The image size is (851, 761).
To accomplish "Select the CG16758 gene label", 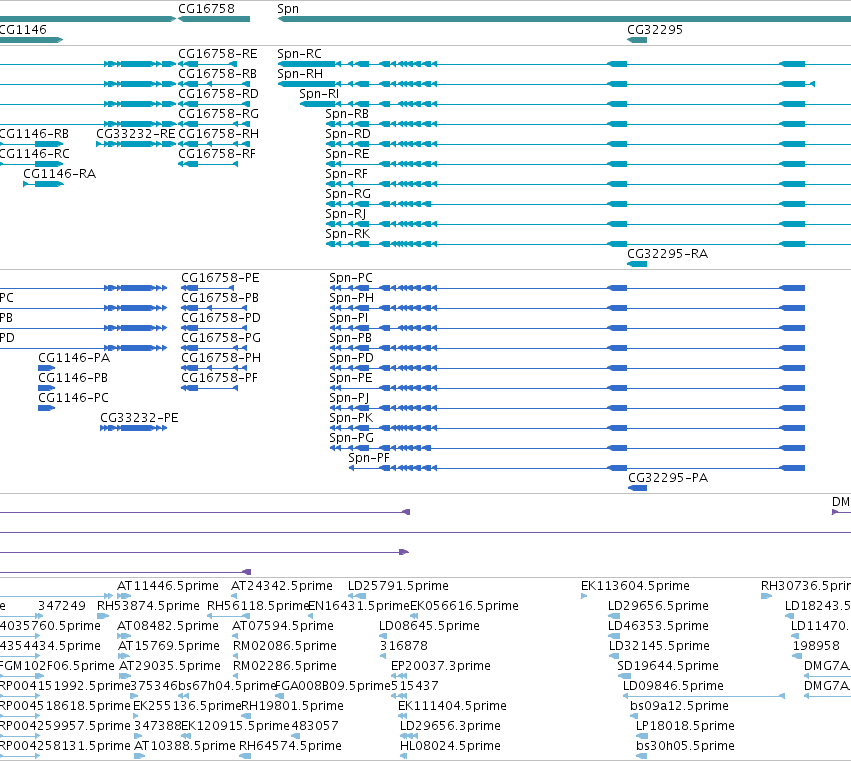I will [x=206, y=9].
